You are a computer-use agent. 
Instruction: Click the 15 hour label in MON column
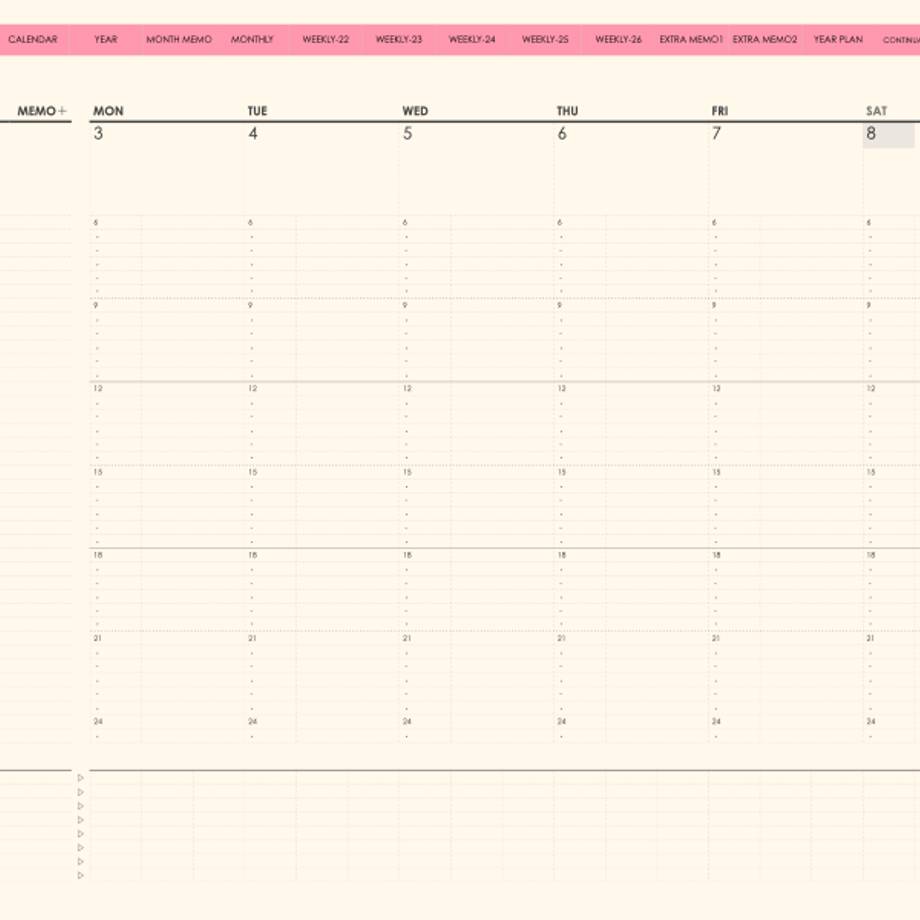(x=98, y=472)
